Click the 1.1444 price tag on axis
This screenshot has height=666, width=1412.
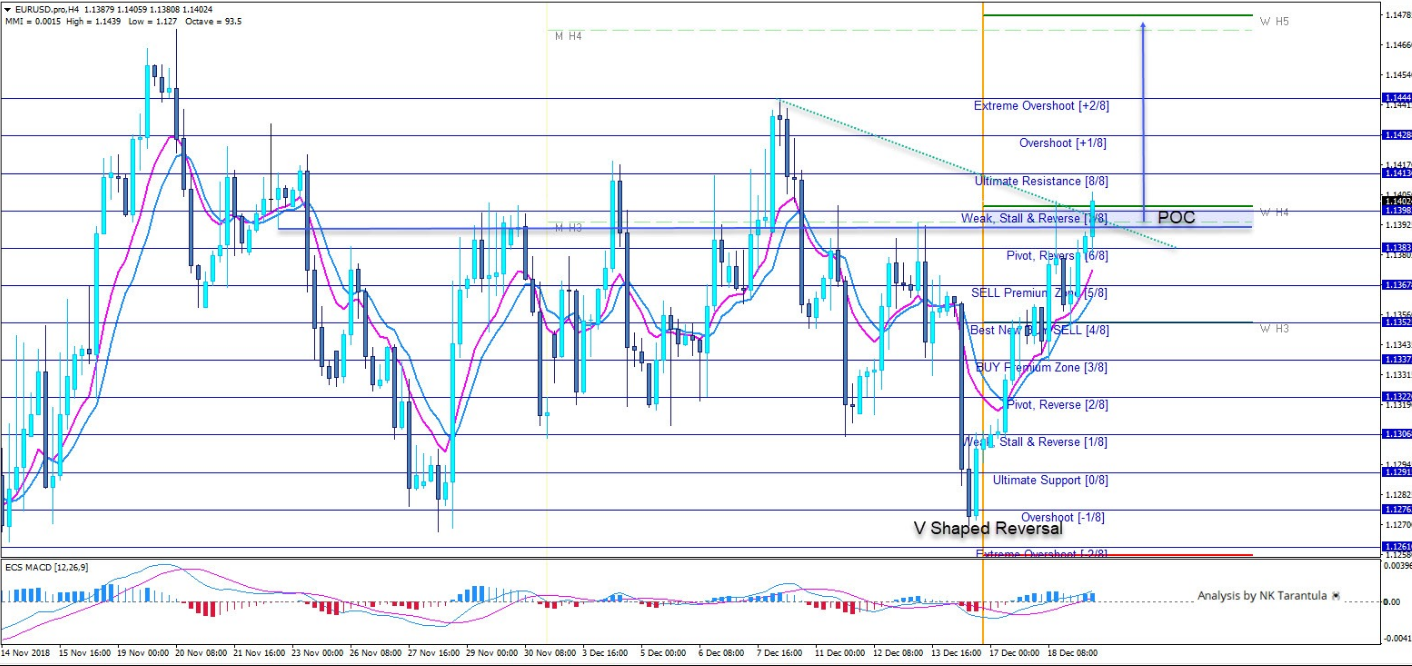1396,98
